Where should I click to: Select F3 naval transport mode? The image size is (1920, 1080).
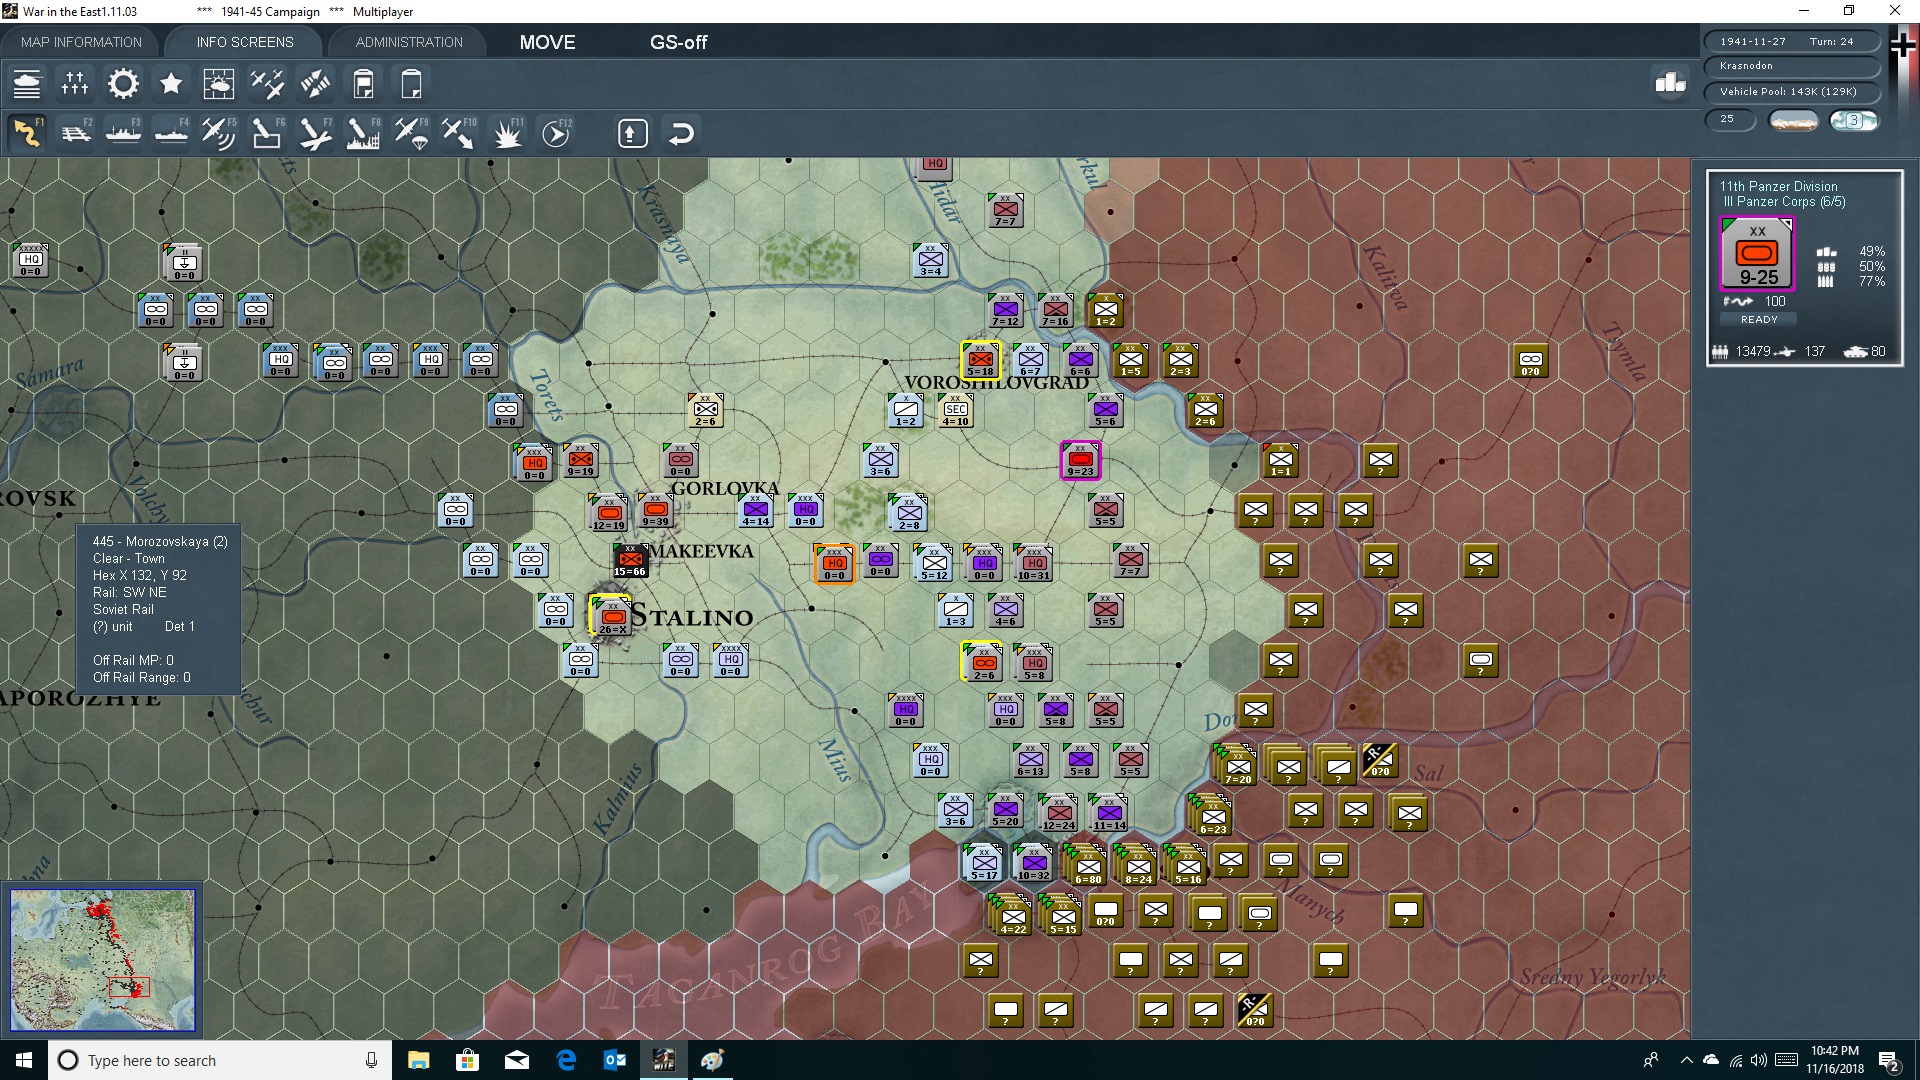click(123, 133)
